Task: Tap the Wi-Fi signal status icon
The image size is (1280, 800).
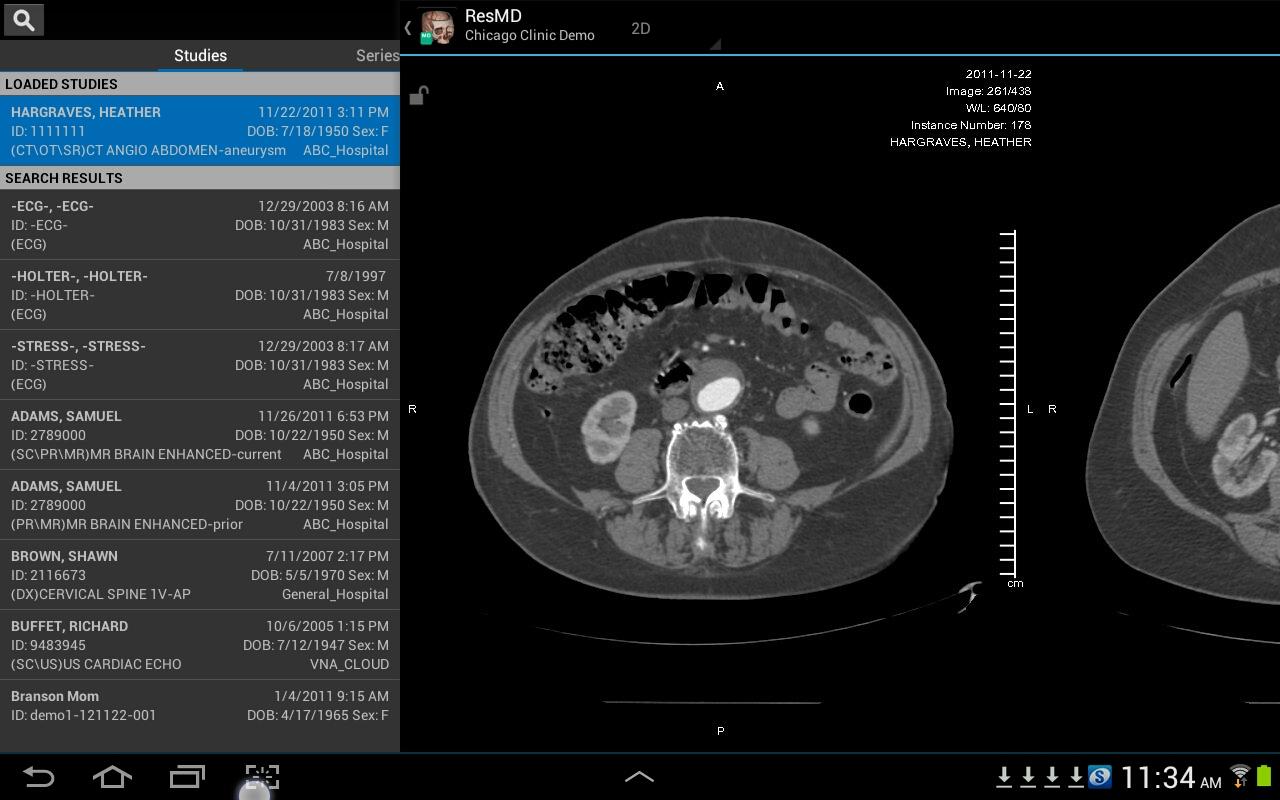Action: click(1240, 776)
